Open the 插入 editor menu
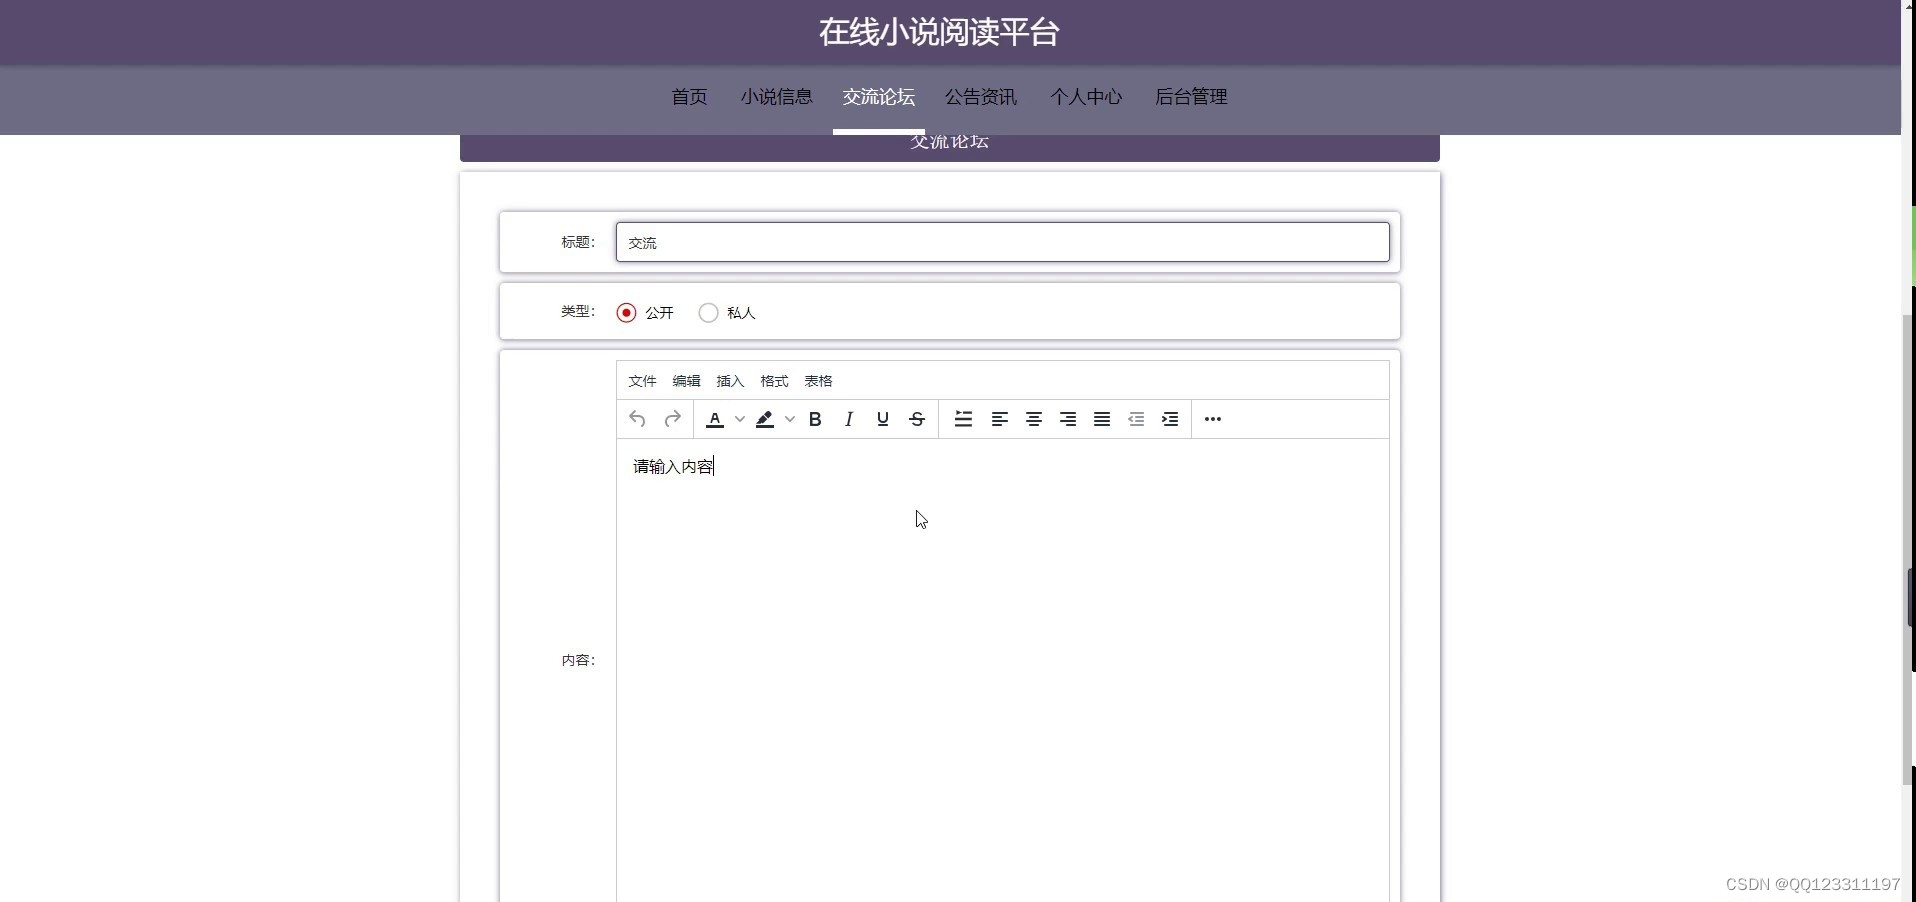This screenshot has width=1916, height=902. pos(730,381)
